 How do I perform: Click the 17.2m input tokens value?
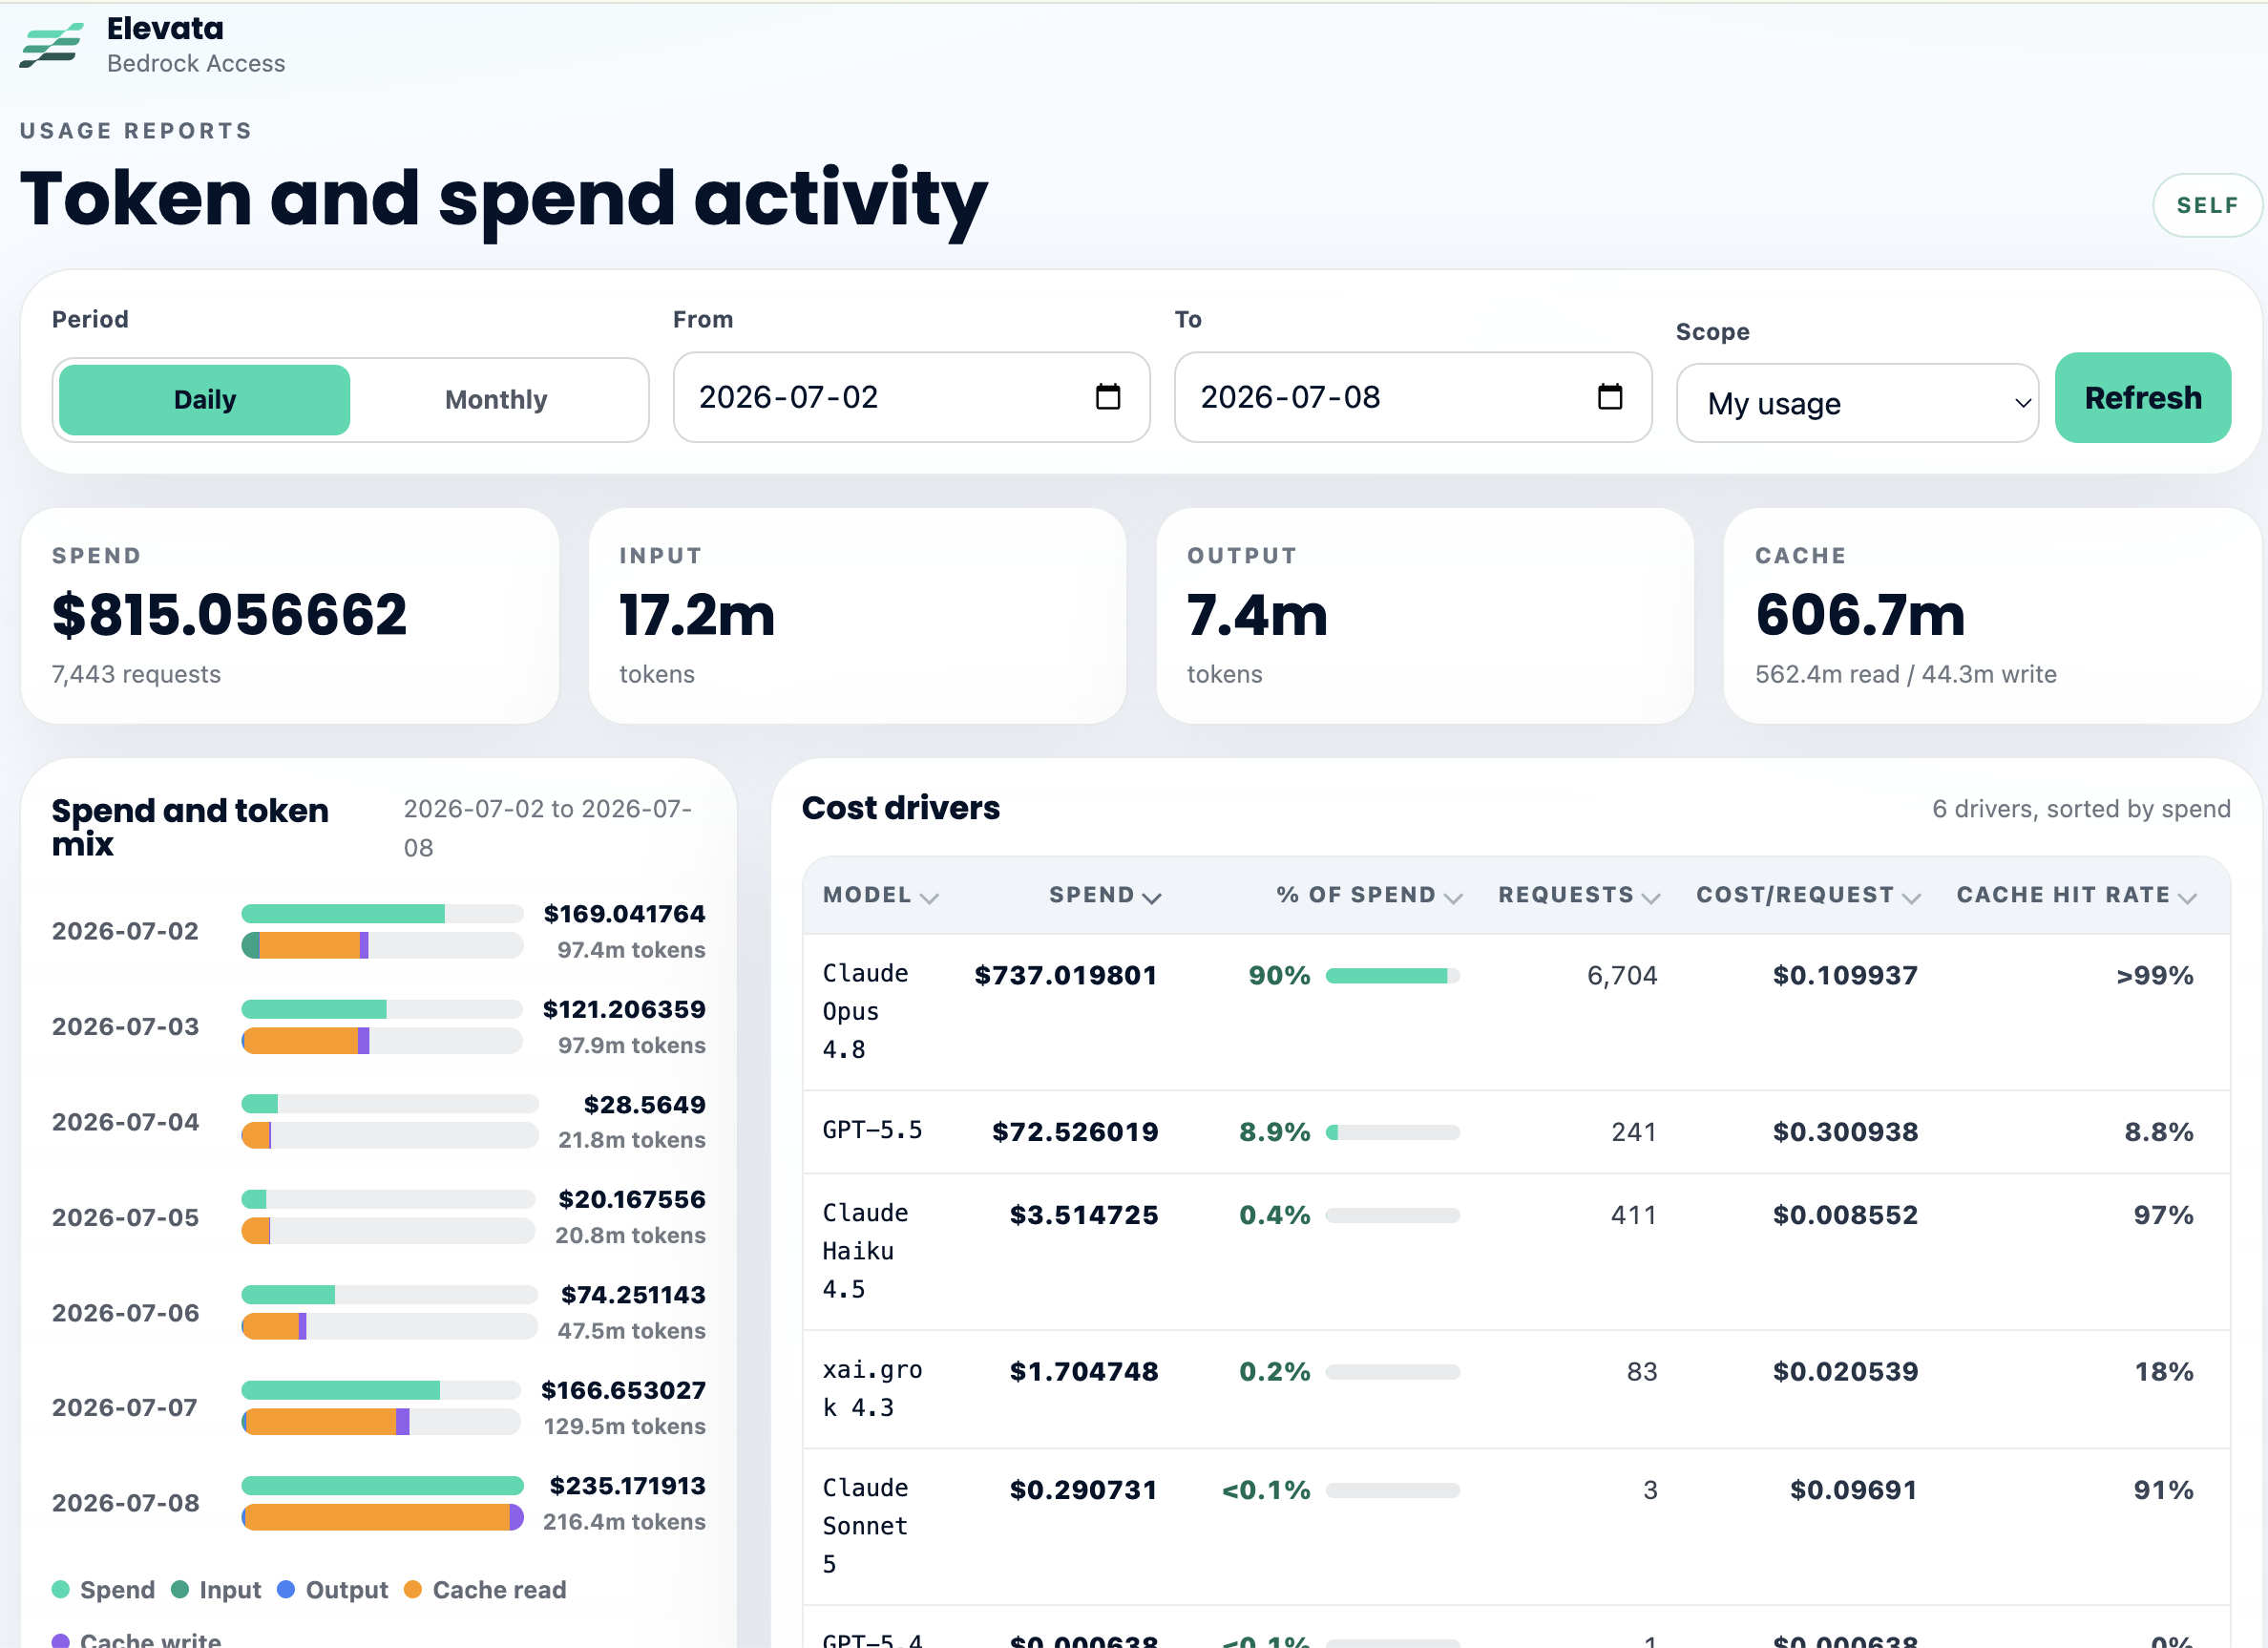click(x=697, y=614)
